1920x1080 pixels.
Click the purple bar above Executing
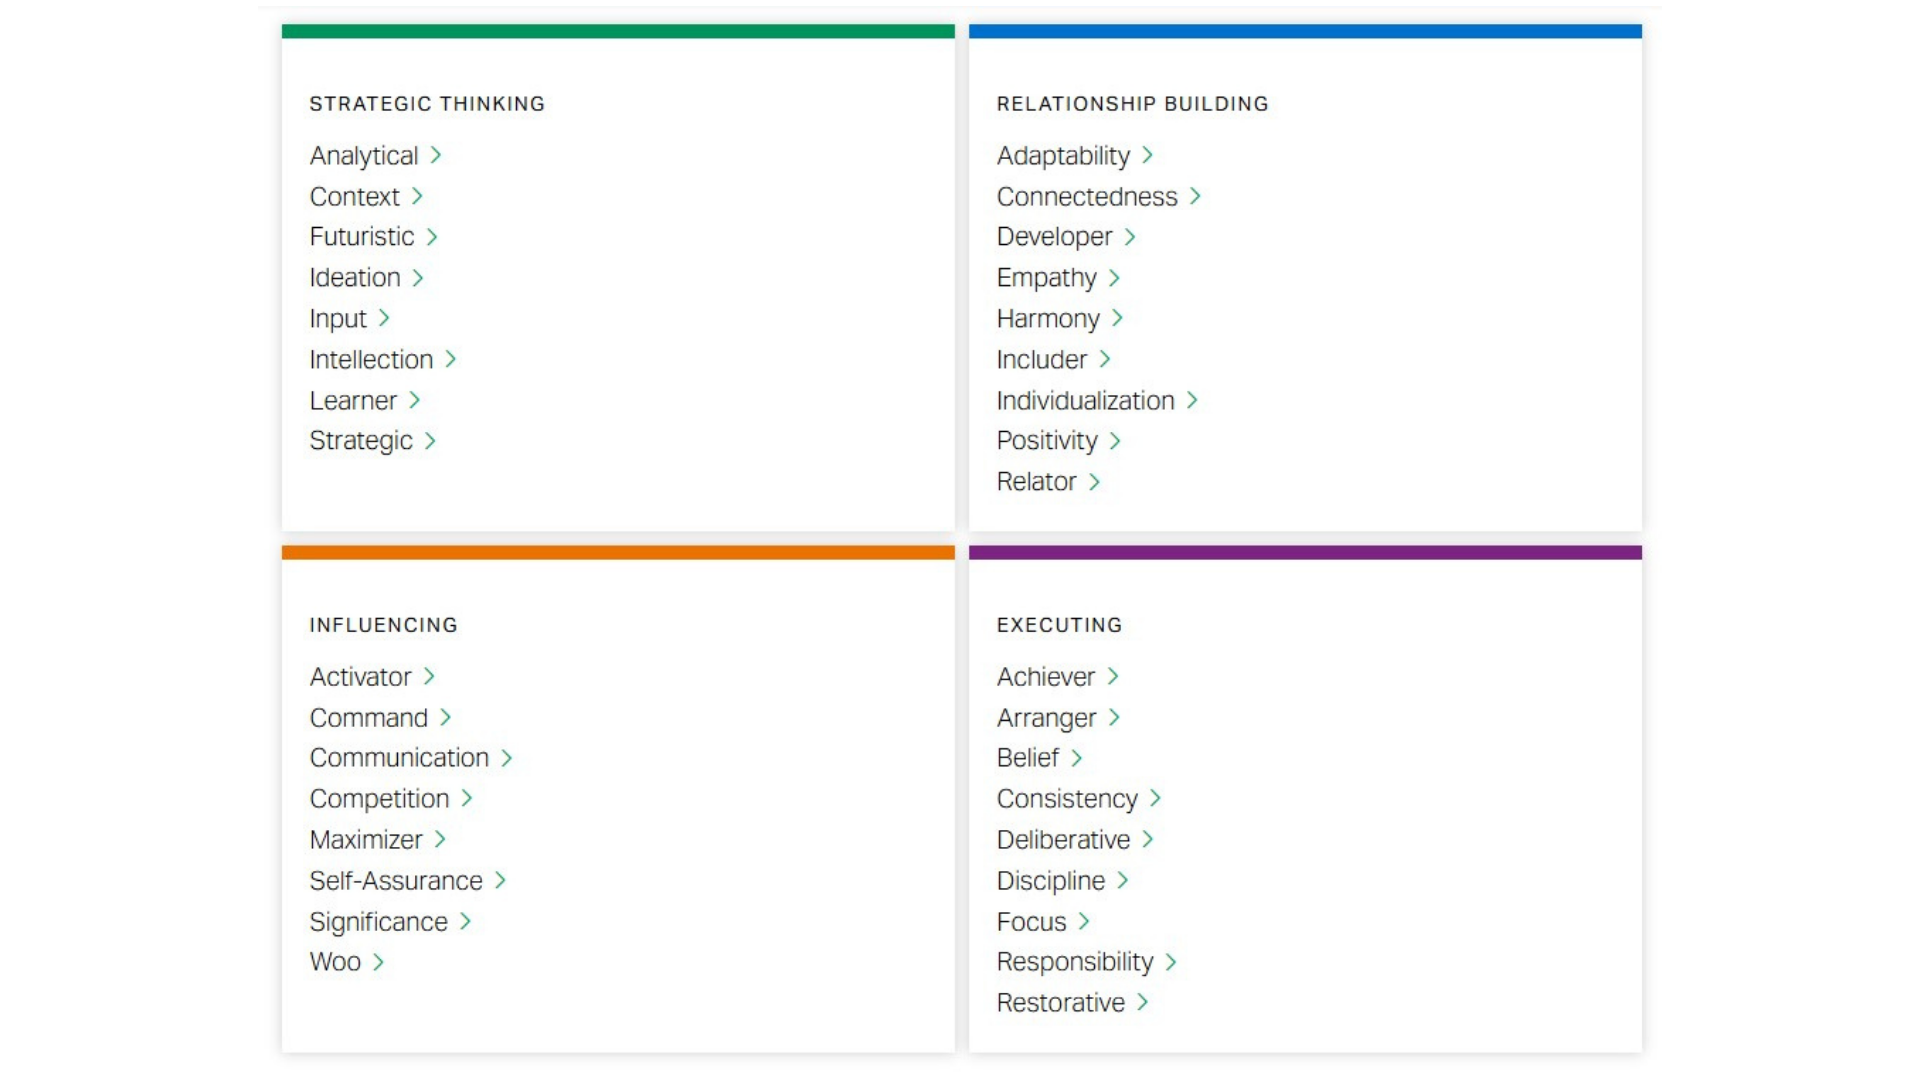[x=1305, y=553]
